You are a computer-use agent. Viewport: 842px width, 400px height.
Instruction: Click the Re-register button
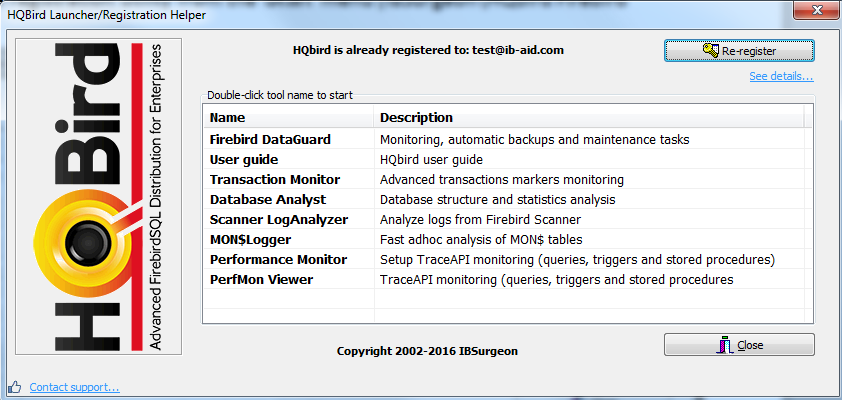pyautogui.click(x=739, y=50)
